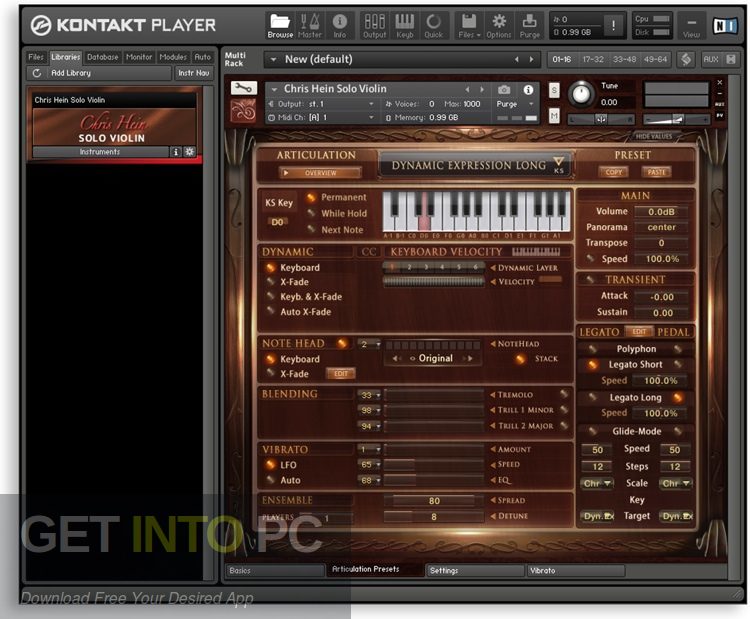Switch to the Modules tab
The height and width of the screenshot is (619, 750).
pyautogui.click(x=173, y=57)
